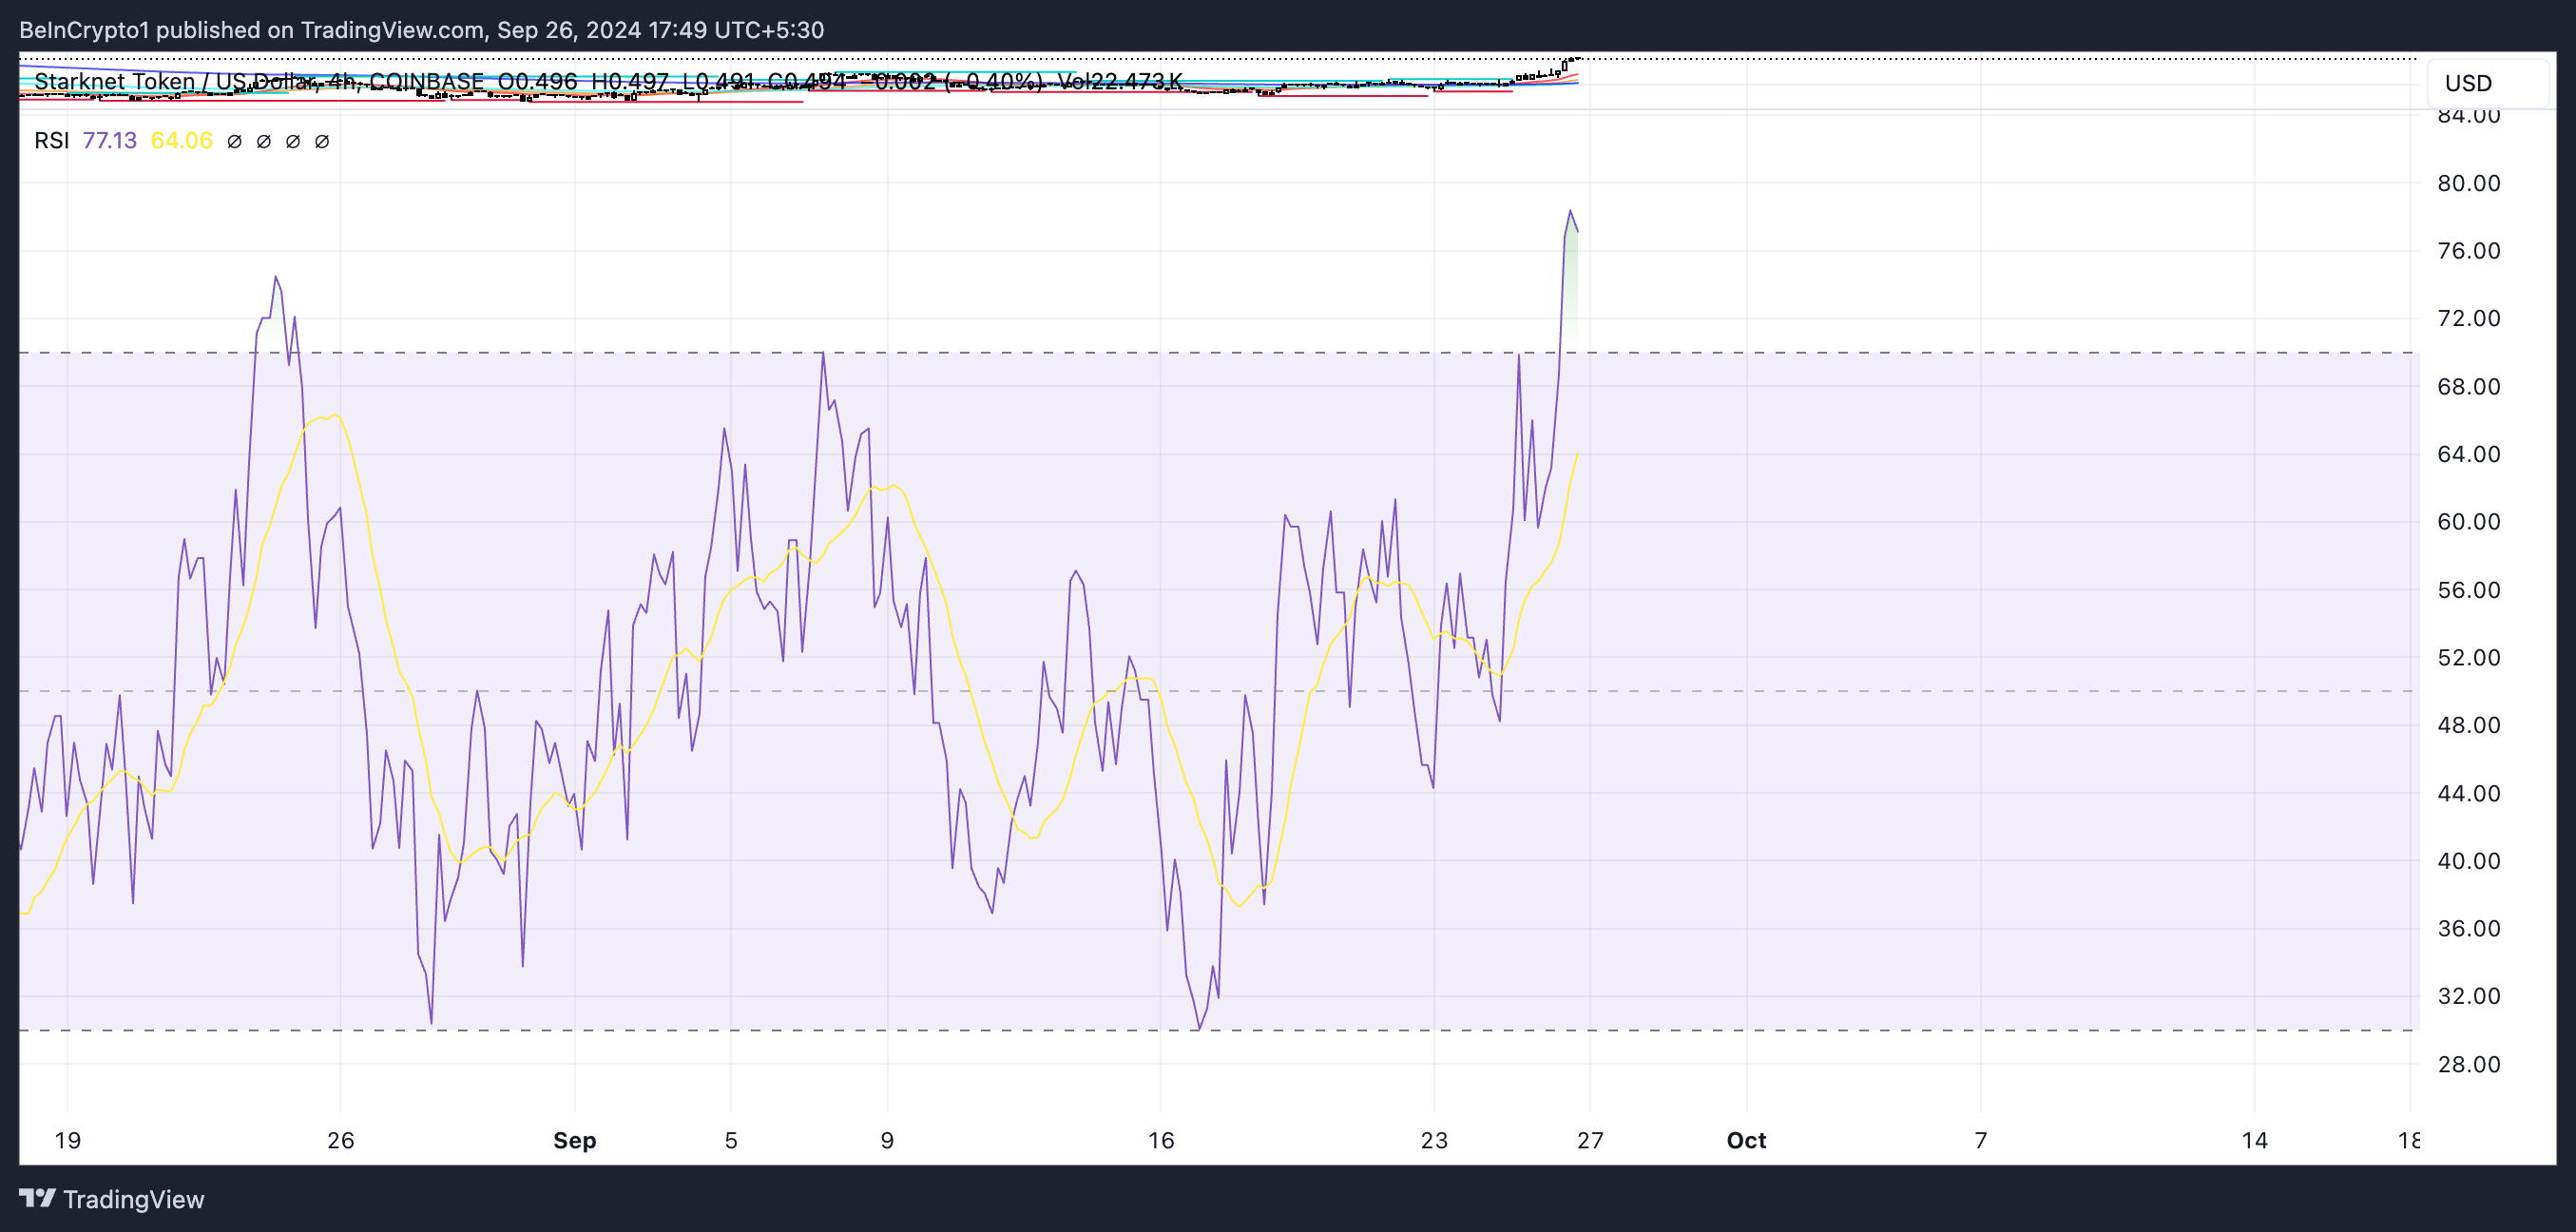Click the Oct label on the time axis
The height and width of the screenshot is (1232, 2576).
click(x=1745, y=1139)
